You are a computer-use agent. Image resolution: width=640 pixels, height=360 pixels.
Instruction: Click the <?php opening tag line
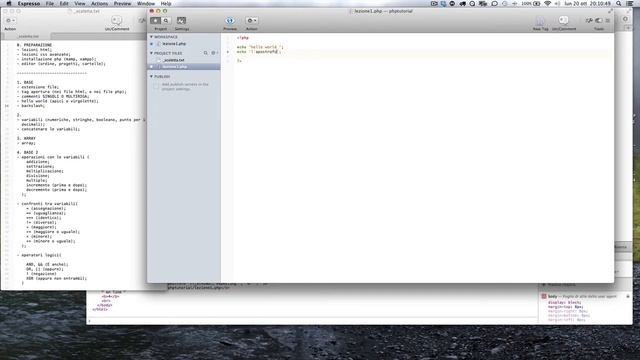[x=243, y=38]
